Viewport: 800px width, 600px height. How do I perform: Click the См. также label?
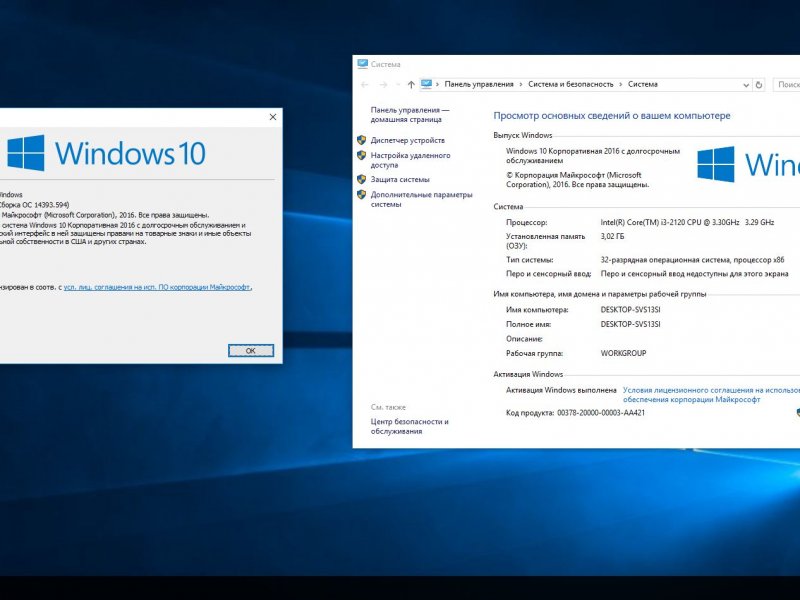click(388, 407)
